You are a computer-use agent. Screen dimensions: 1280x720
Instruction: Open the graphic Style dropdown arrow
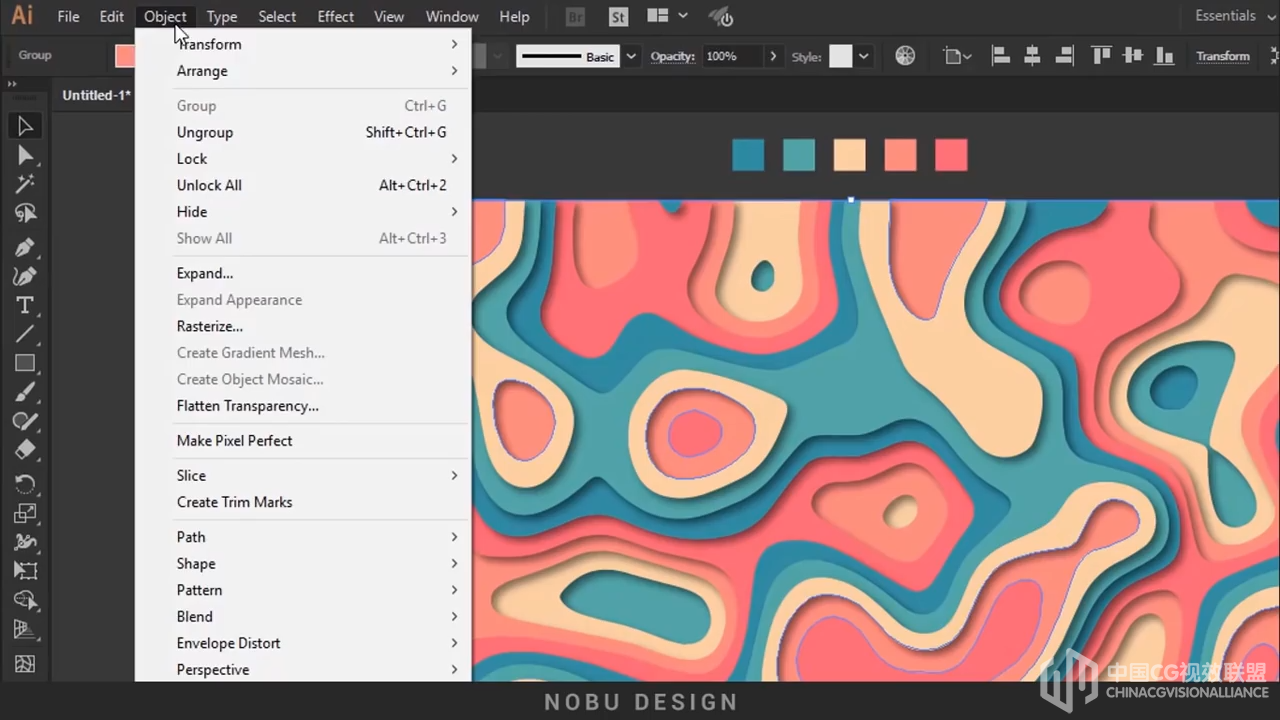coord(864,57)
